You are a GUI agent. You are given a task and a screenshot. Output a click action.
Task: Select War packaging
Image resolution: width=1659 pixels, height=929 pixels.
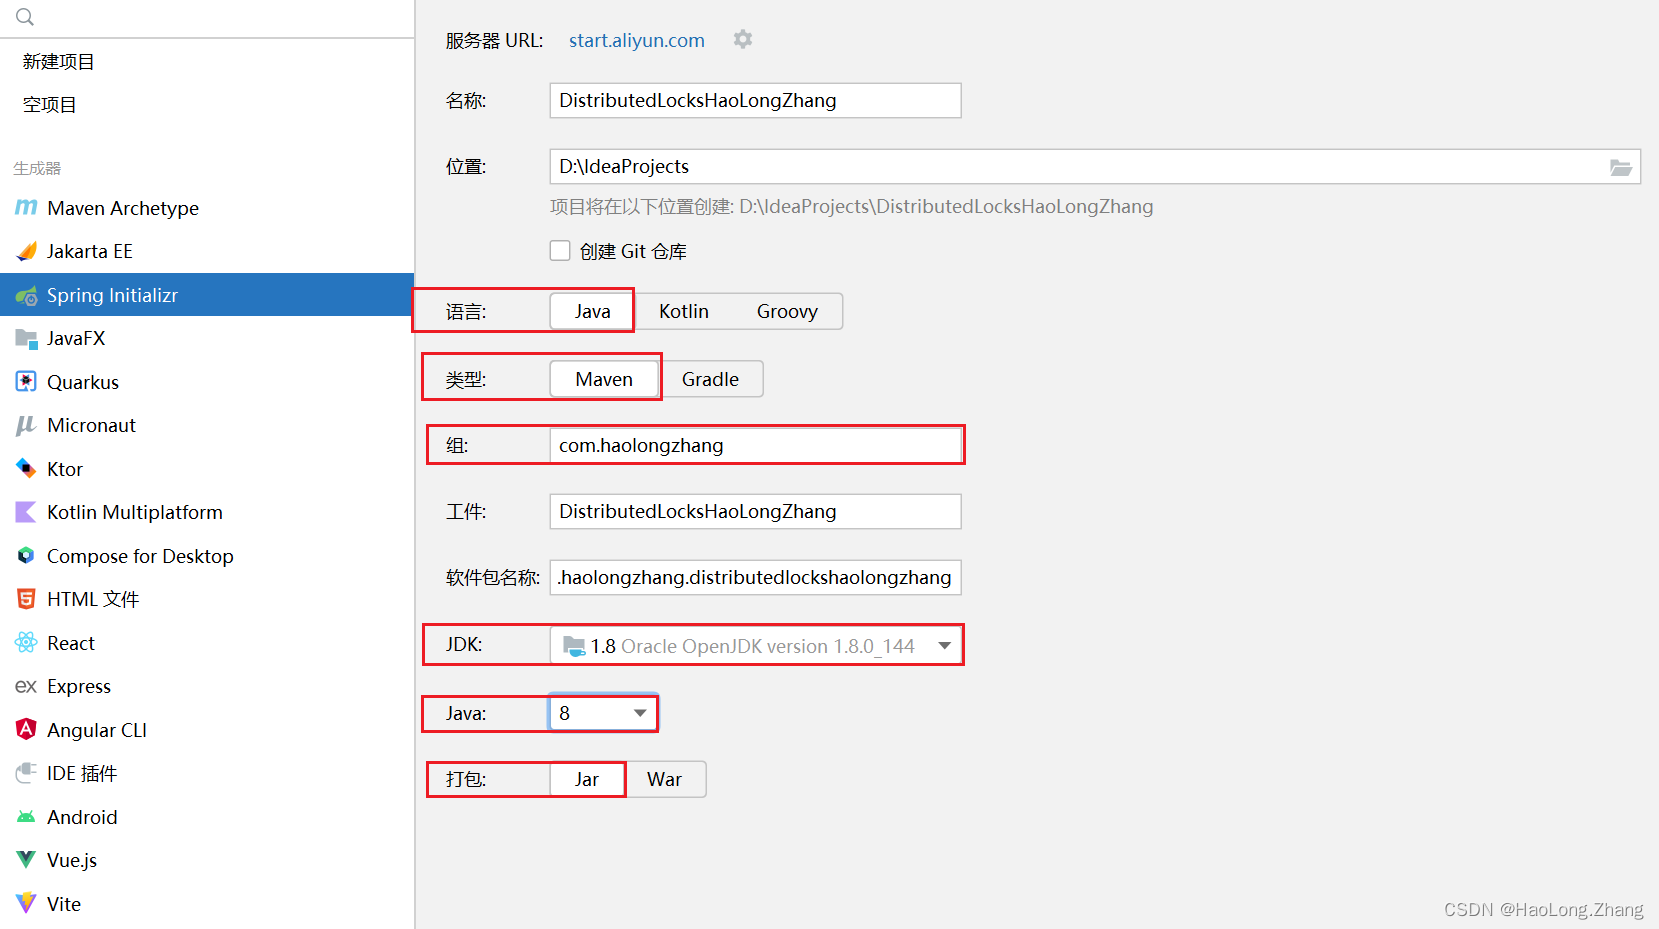point(665,779)
